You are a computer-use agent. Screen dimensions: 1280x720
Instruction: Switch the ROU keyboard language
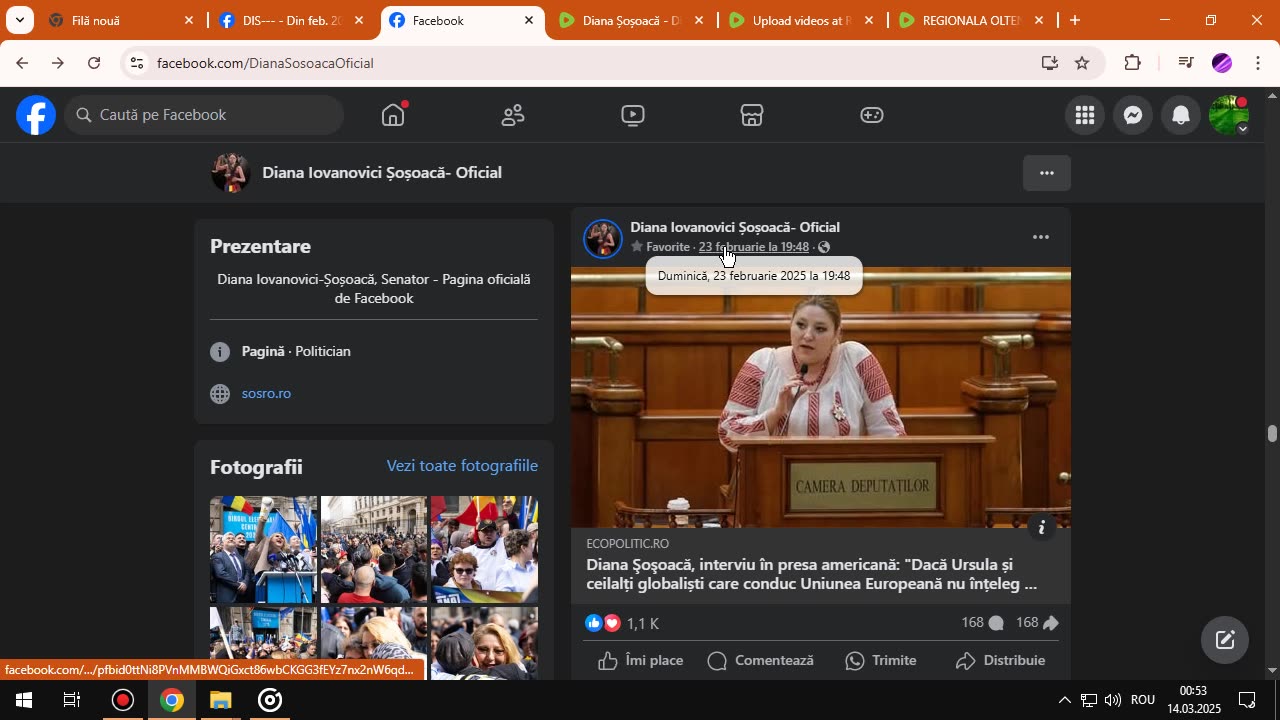tap(1144, 700)
